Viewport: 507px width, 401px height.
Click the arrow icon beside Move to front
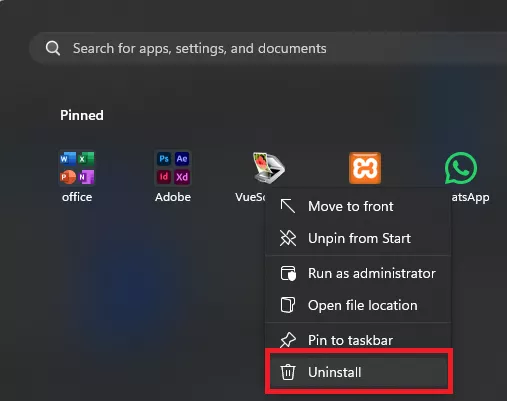coord(288,206)
